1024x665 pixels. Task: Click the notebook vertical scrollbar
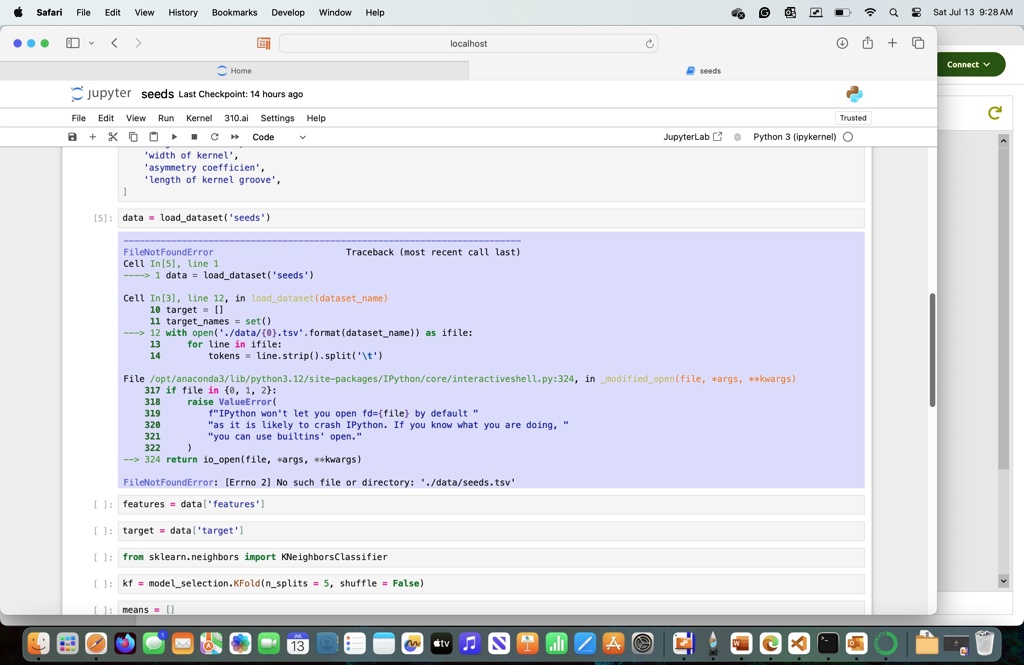tap(932, 350)
